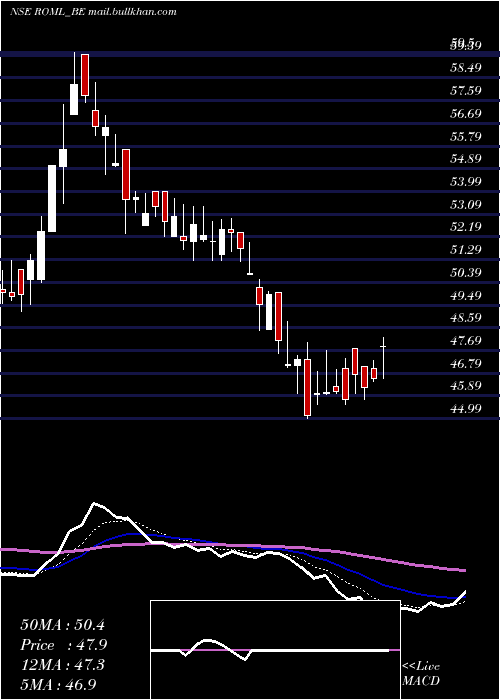500x700 pixels.
Task: Click the 46.79 price axis label
Action: [466, 363]
